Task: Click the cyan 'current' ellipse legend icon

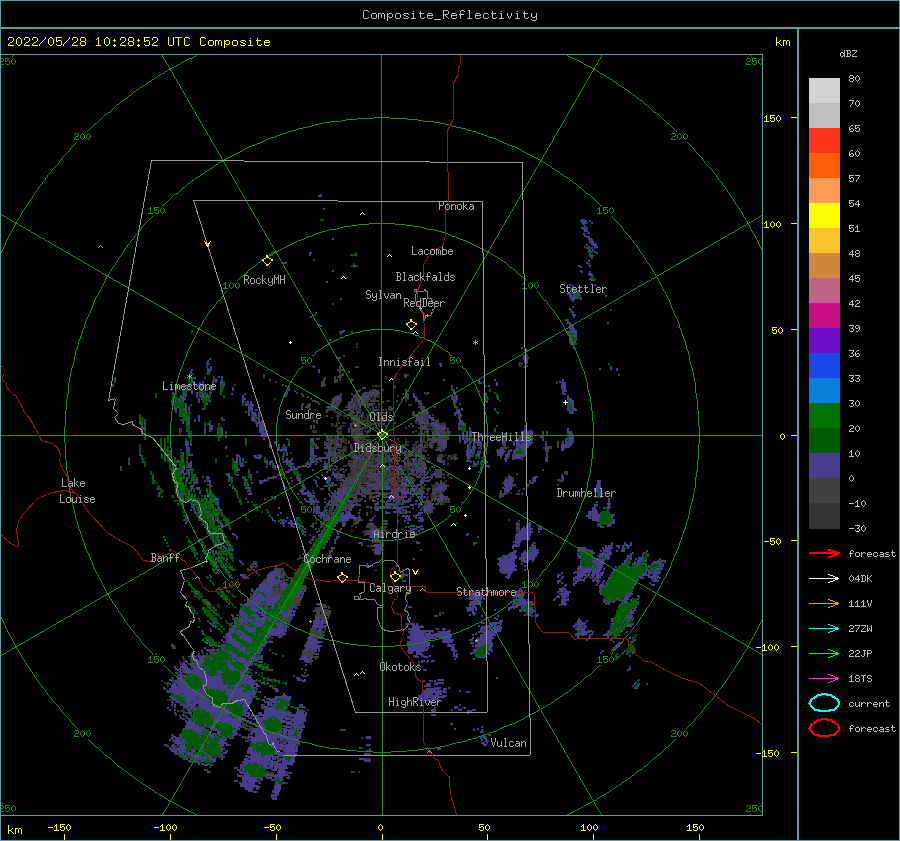Action: click(824, 703)
